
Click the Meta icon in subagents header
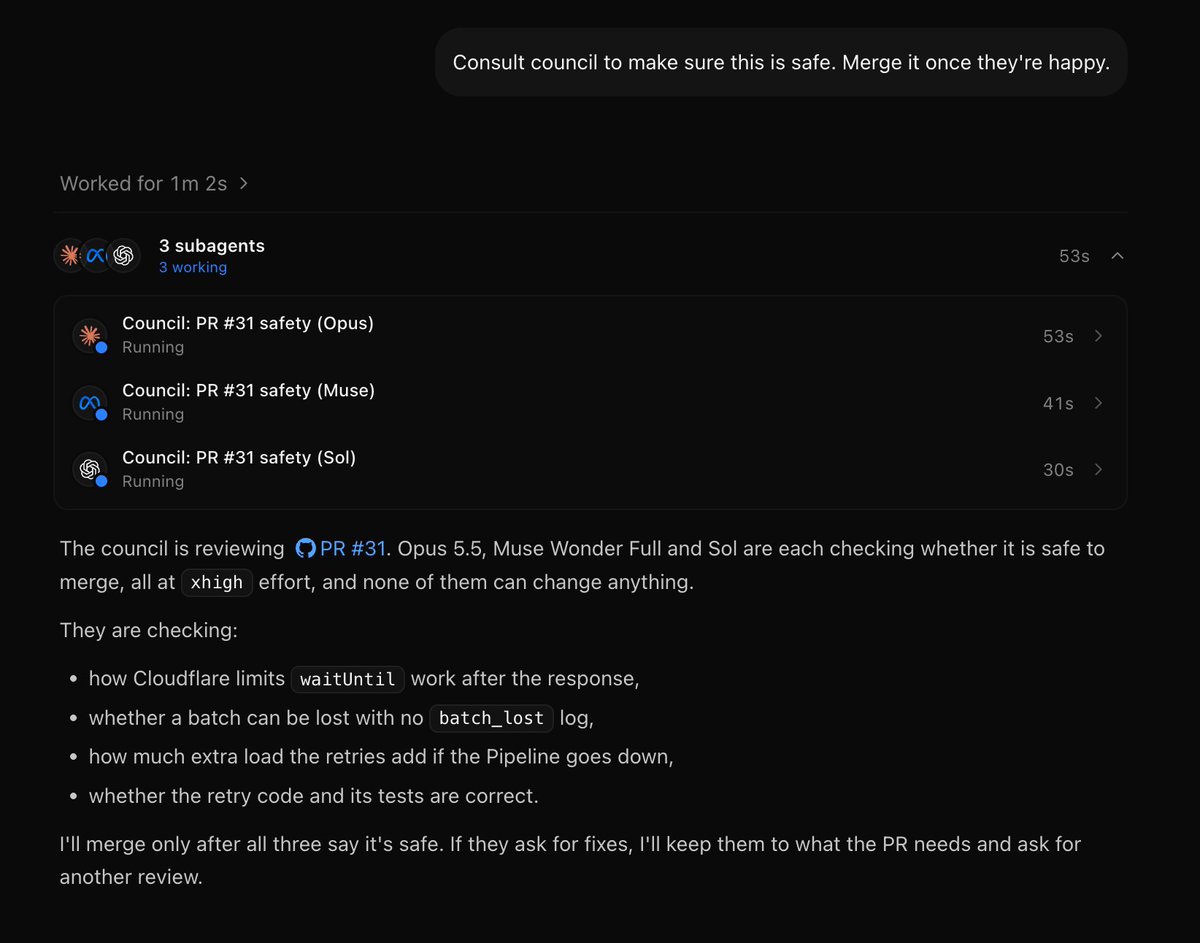click(x=96, y=256)
